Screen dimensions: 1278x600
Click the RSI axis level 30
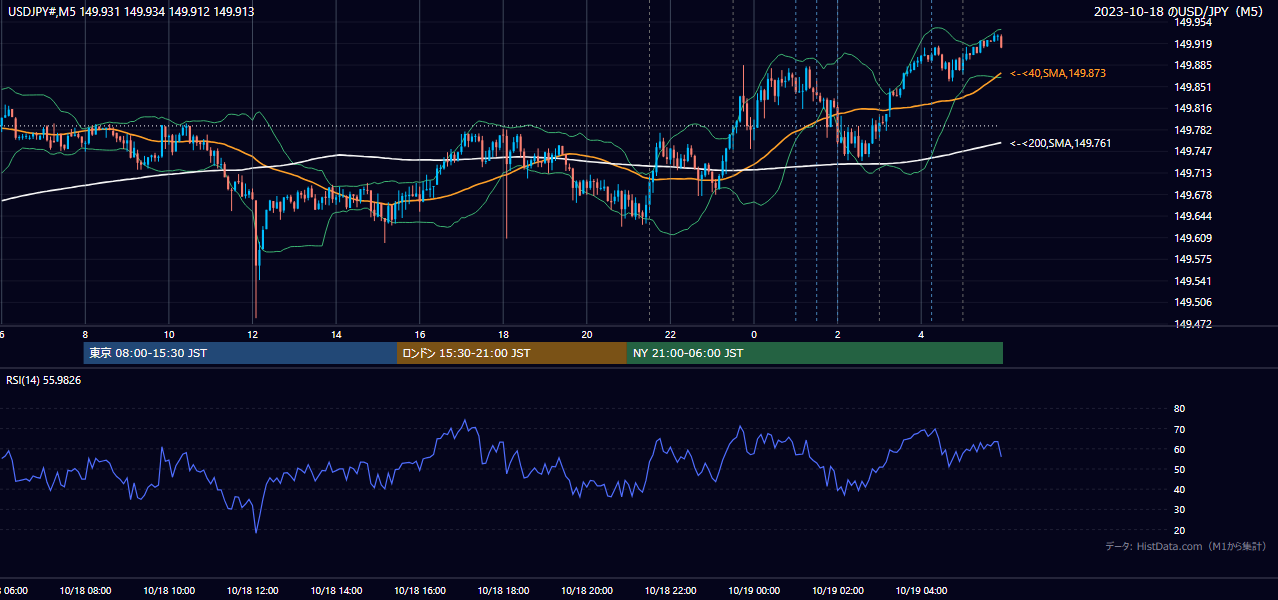point(1179,509)
